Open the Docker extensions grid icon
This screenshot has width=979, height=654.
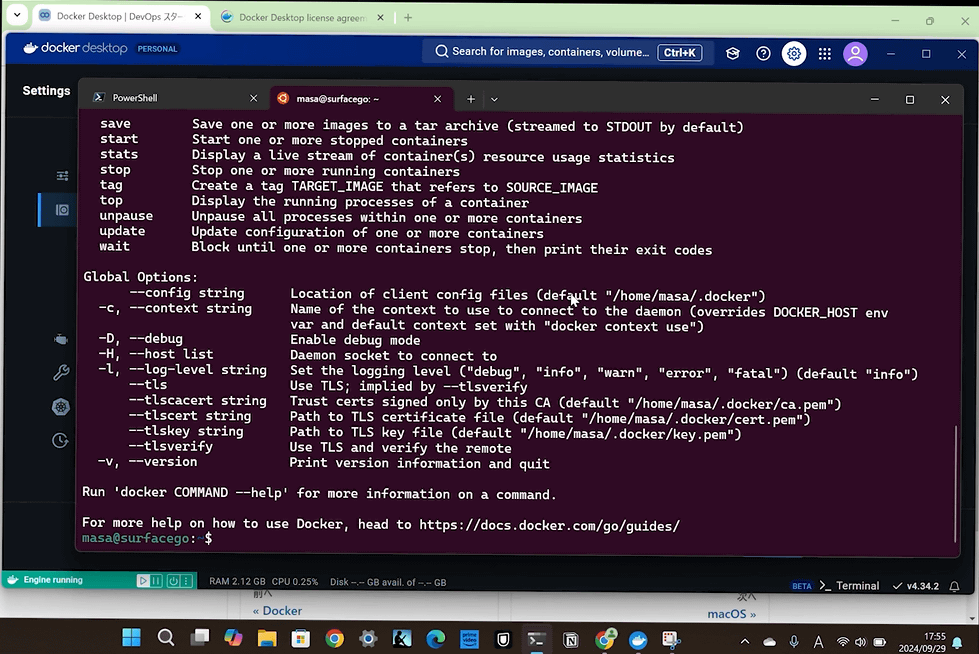(x=824, y=54)
